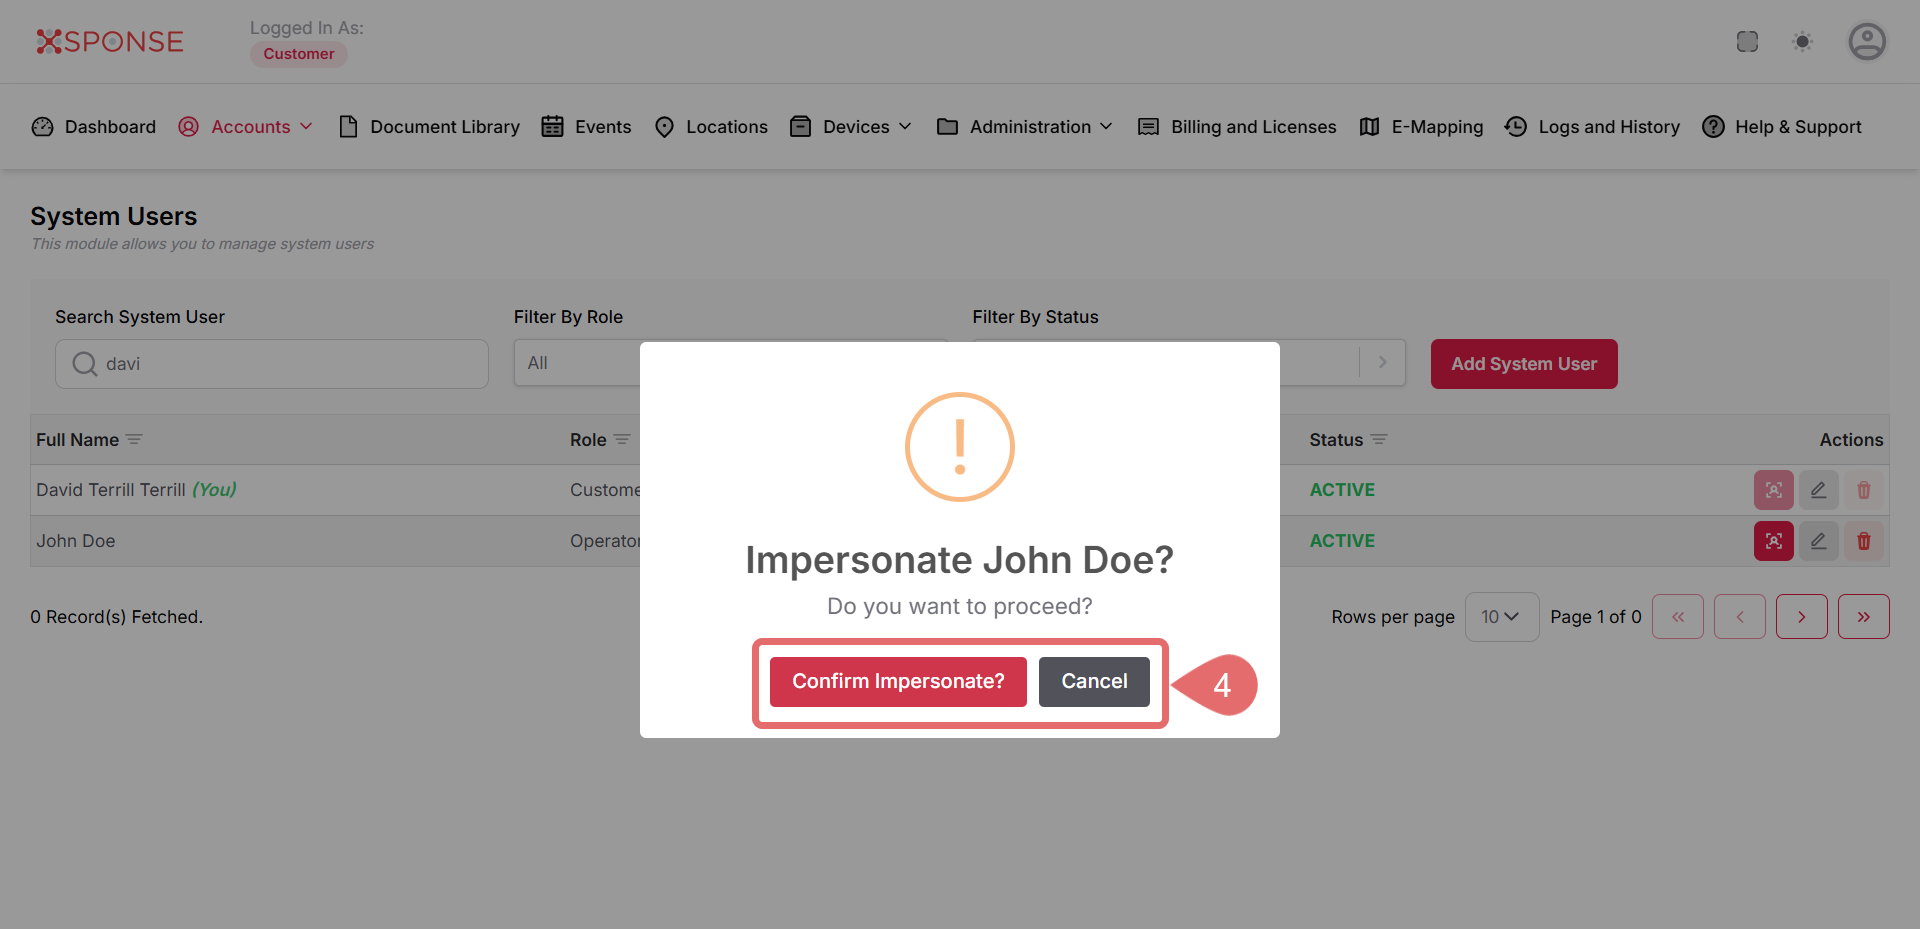
Task: Open Rows per page dropdown
Action: [1500, 617]
